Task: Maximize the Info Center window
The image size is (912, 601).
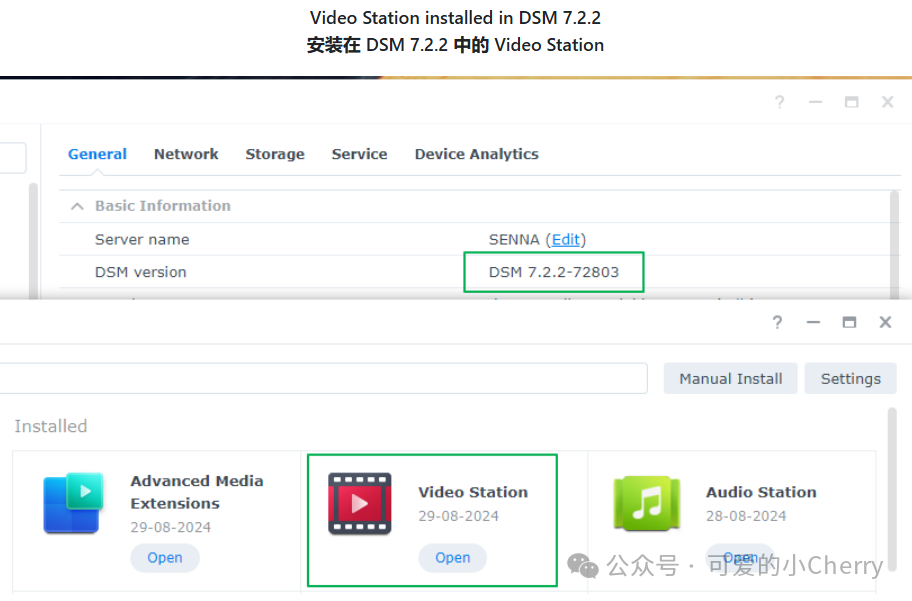Action: (852, 102)
